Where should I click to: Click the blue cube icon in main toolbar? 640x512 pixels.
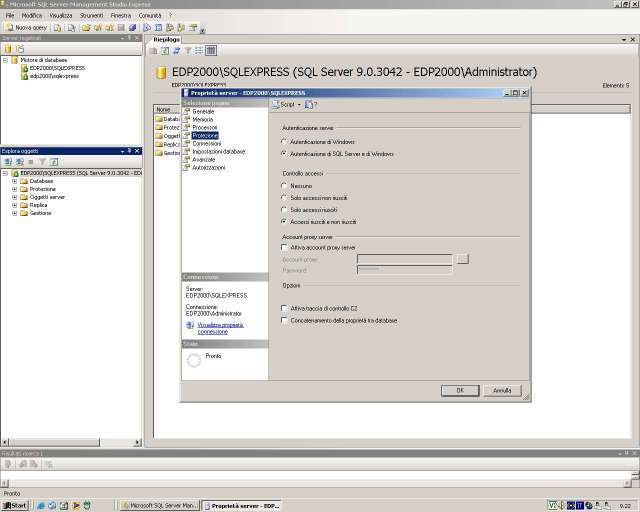tap(132, 28)
